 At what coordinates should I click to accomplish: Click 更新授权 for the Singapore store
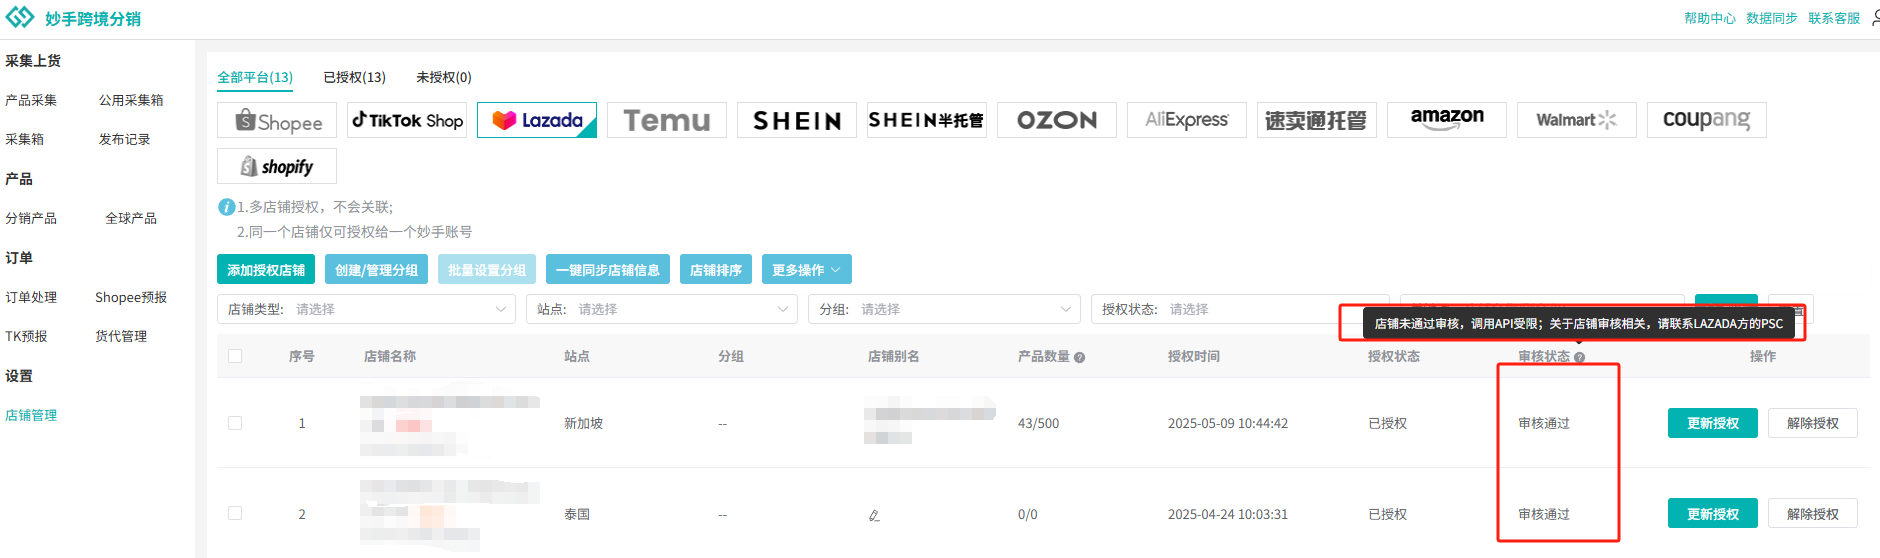[x=1713, y=423]
